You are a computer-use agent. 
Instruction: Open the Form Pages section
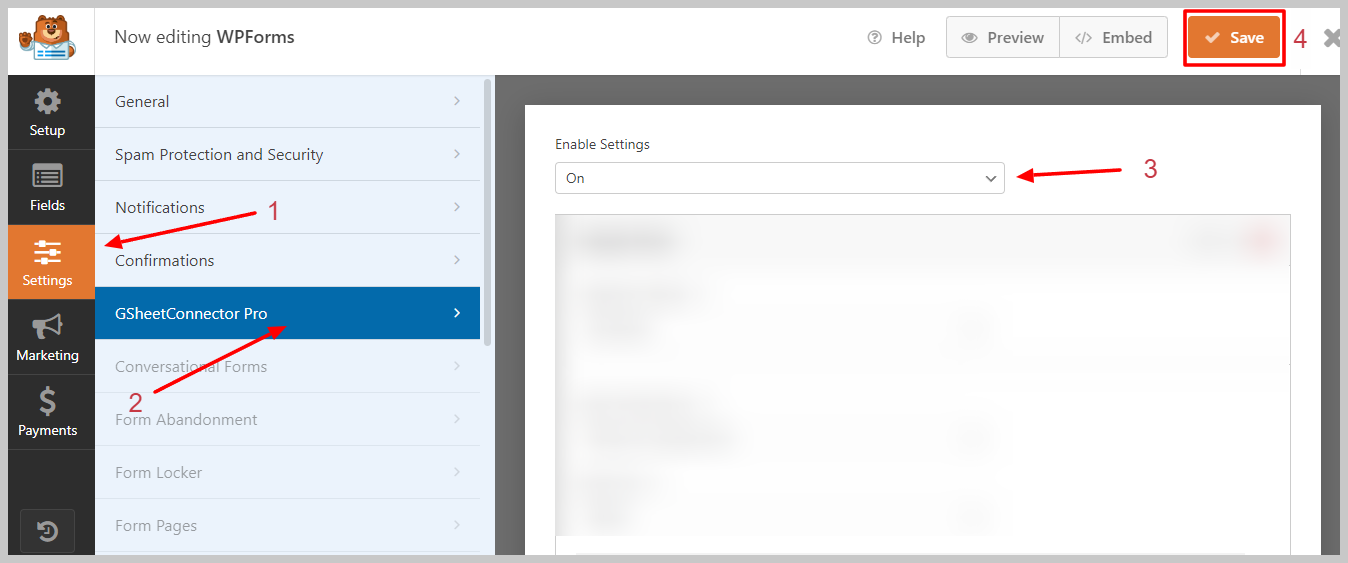287,525
